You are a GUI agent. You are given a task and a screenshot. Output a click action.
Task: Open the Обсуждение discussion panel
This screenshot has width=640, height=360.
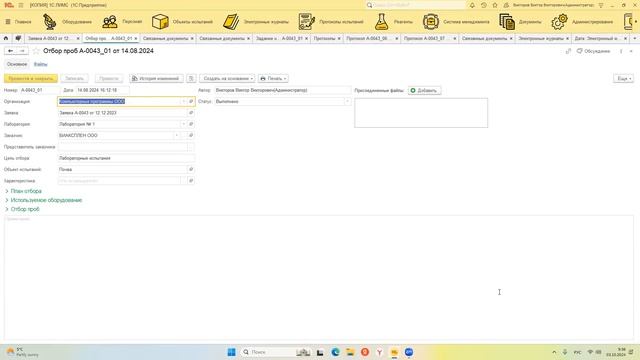point(593,51)
